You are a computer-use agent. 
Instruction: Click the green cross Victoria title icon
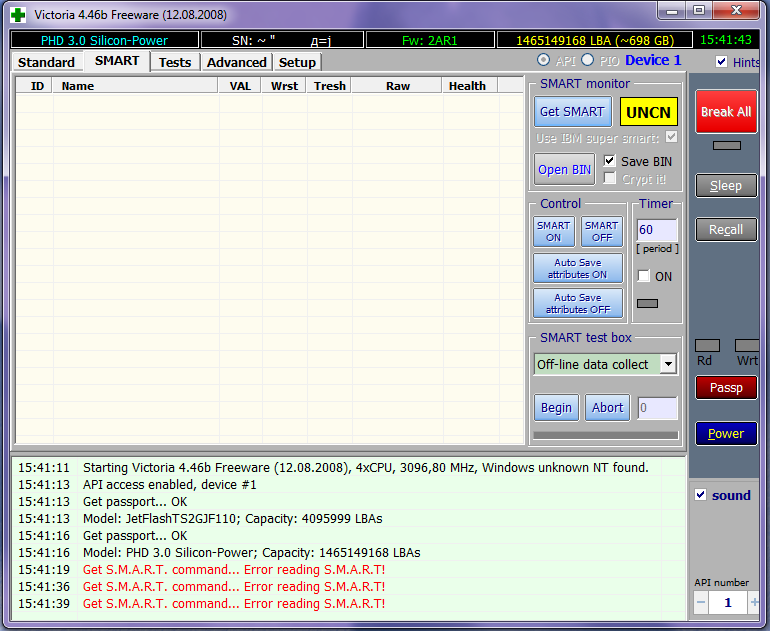pos(17,15)
